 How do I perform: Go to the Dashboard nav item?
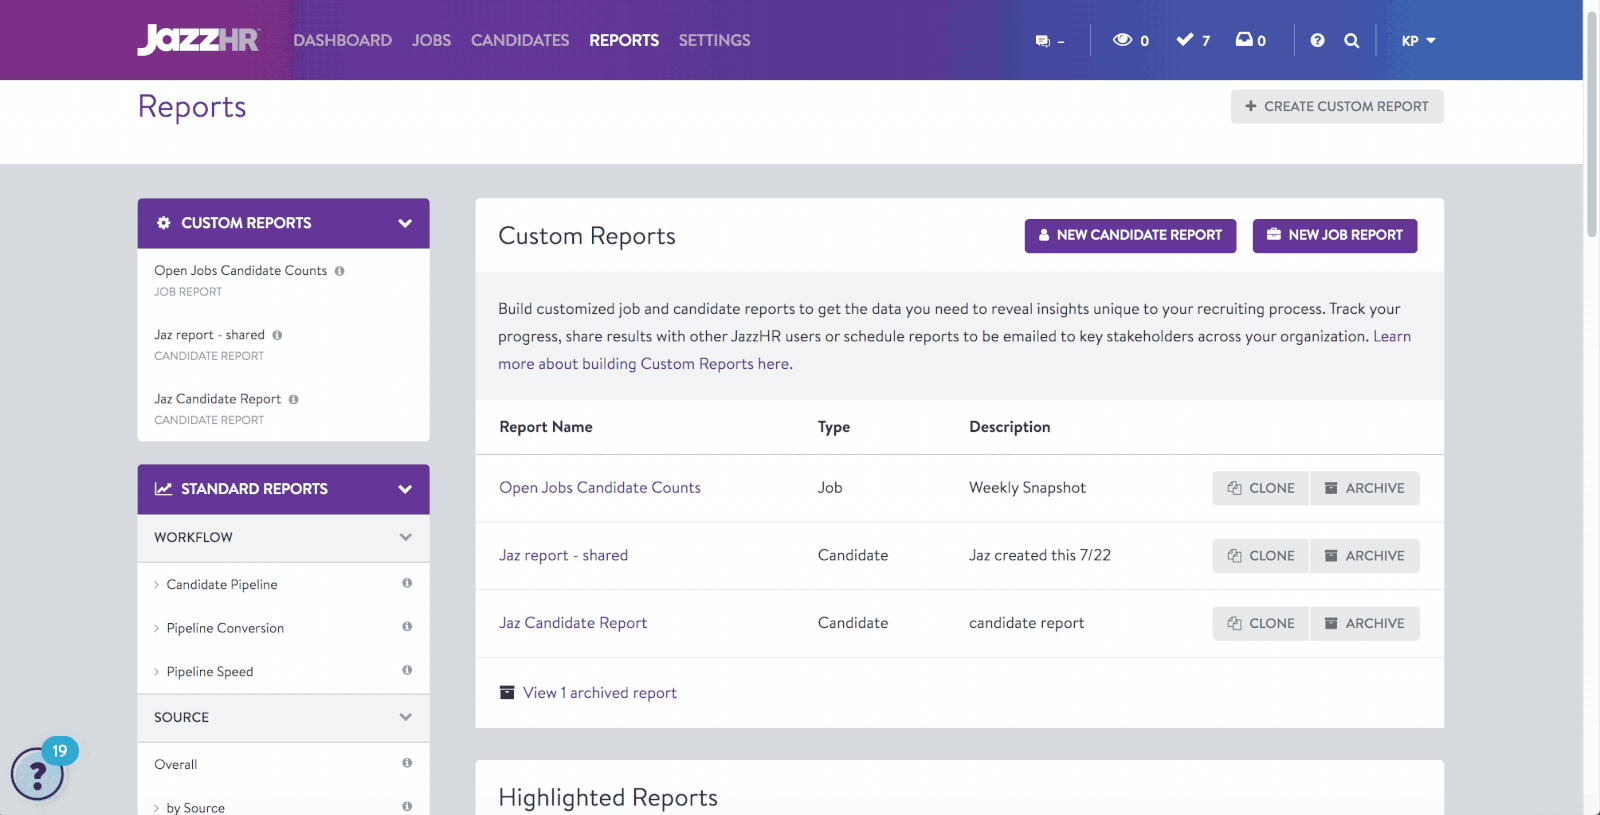pos(342,40)
